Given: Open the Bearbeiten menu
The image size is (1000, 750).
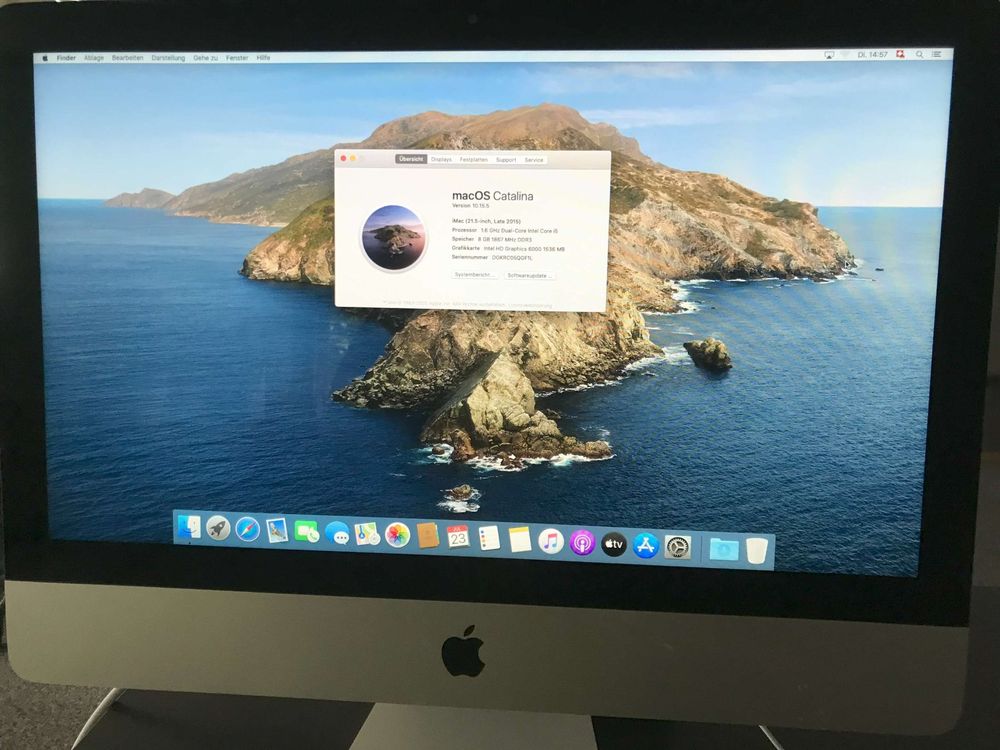Looking at the screenshot, I should coord(128,58).
